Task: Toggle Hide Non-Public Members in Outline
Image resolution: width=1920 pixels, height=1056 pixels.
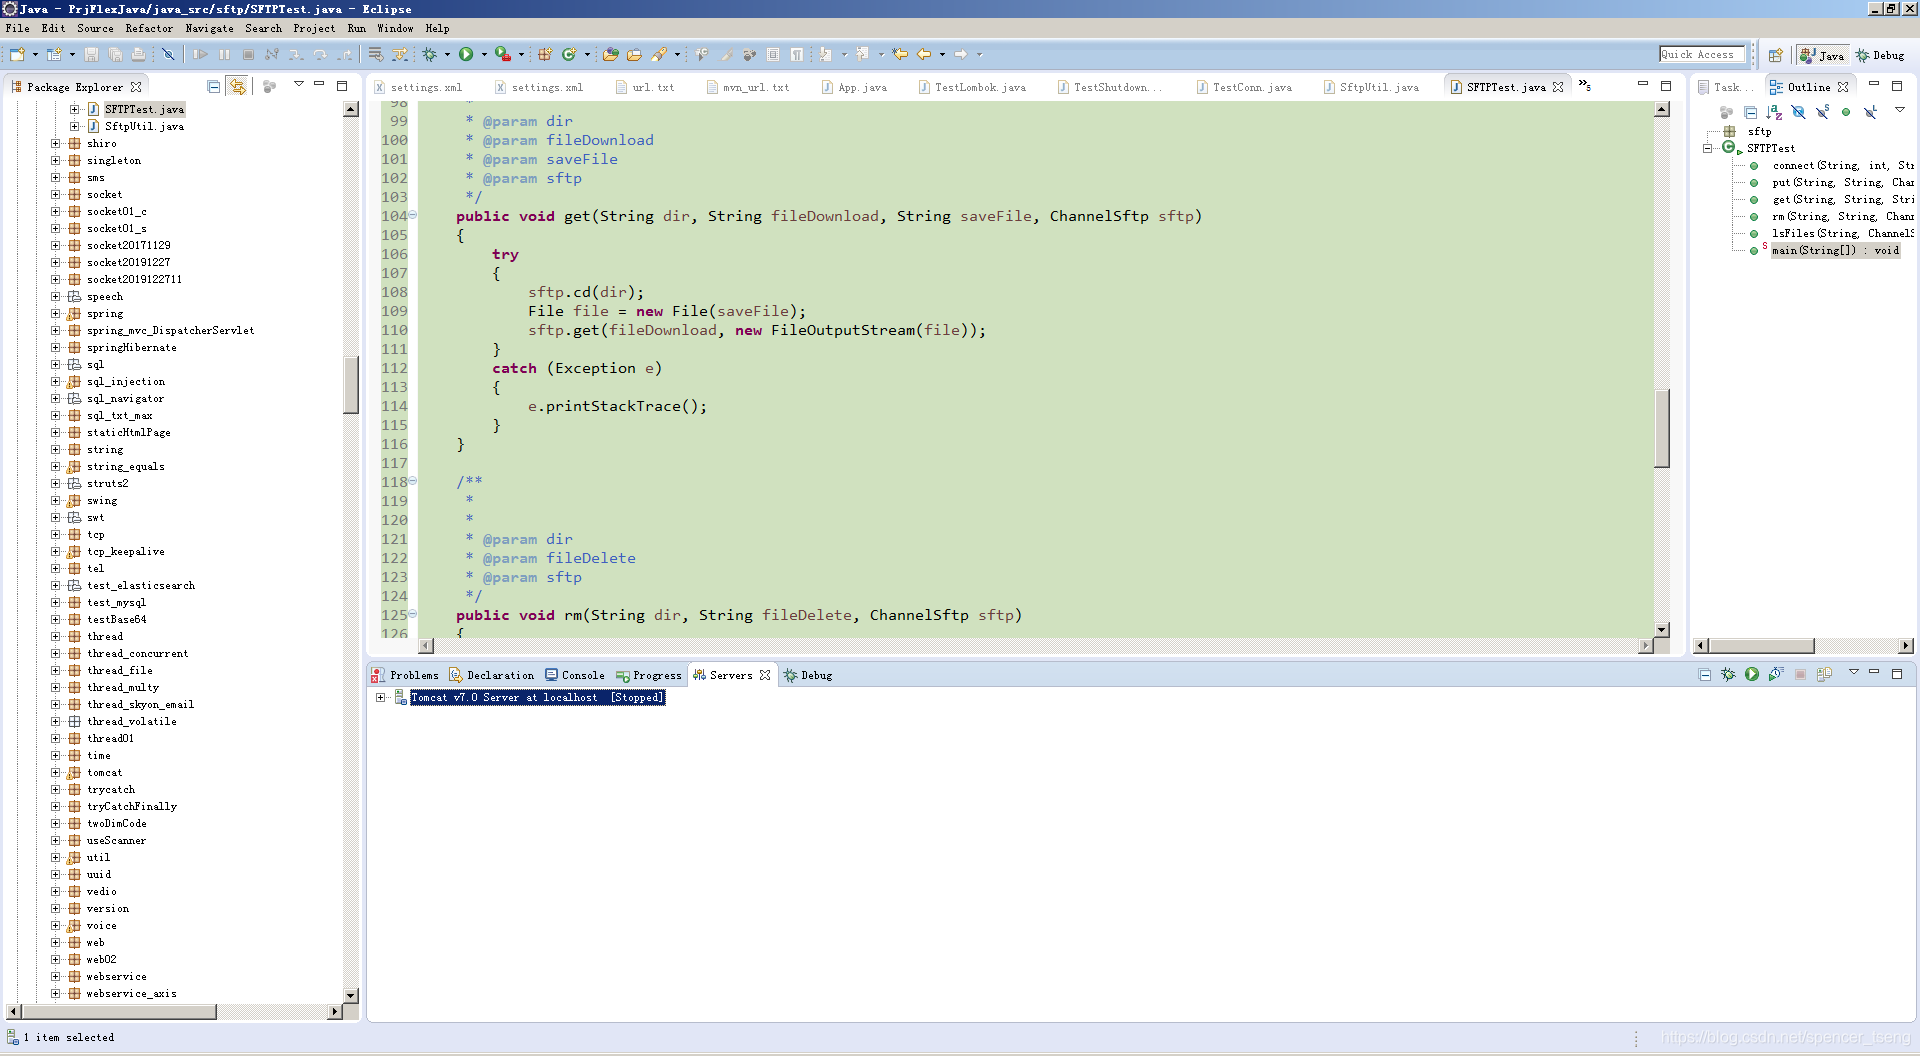Action: 1845,112
